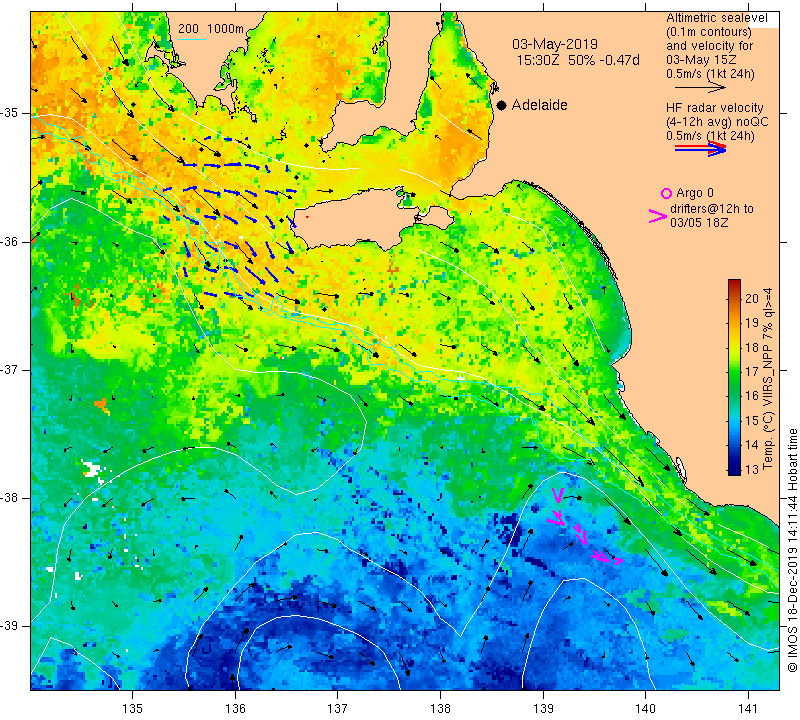Click the latitude label -36
This screenshot has width=800, height=720.
pyautogui.click(x=9, y=241)
